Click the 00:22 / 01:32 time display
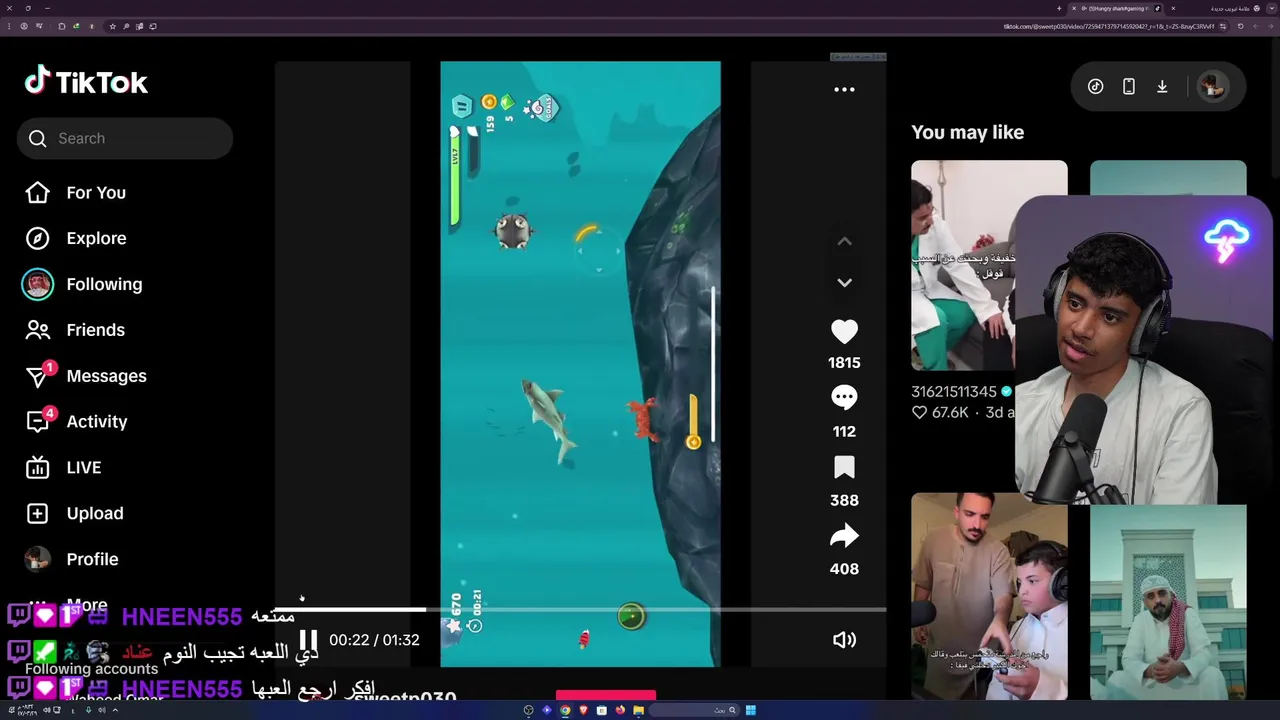This screenshot has width=1280, height=720. pos(374,640)
